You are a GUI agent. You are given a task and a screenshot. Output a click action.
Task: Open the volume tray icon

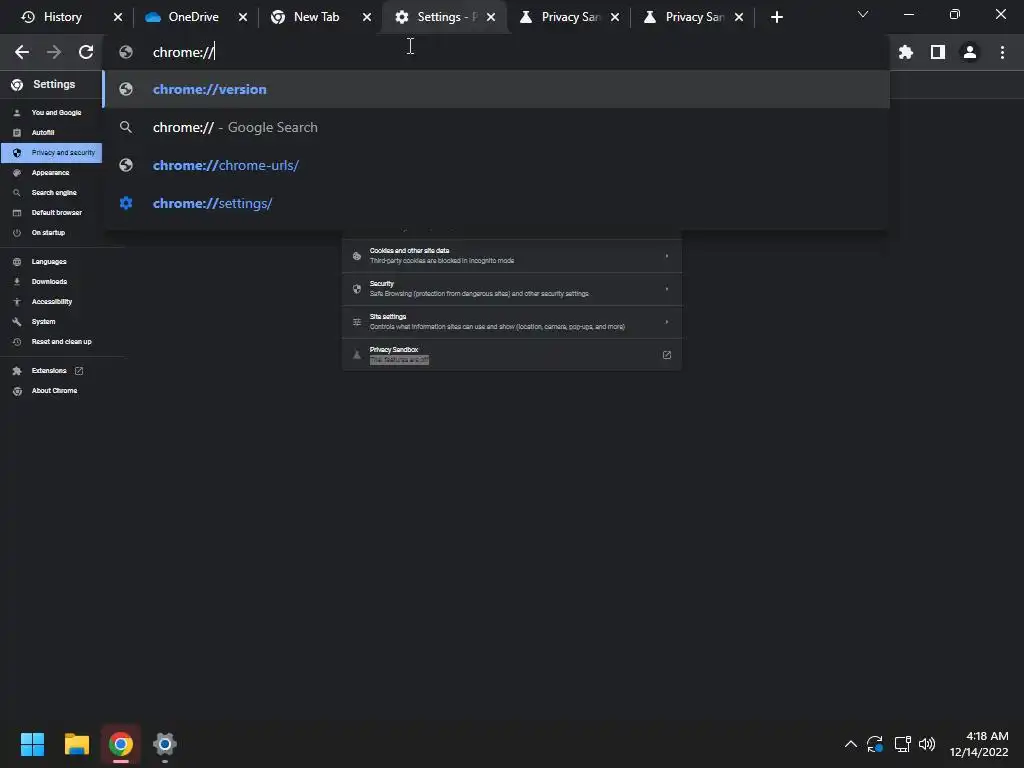click(x=927, y=744)
